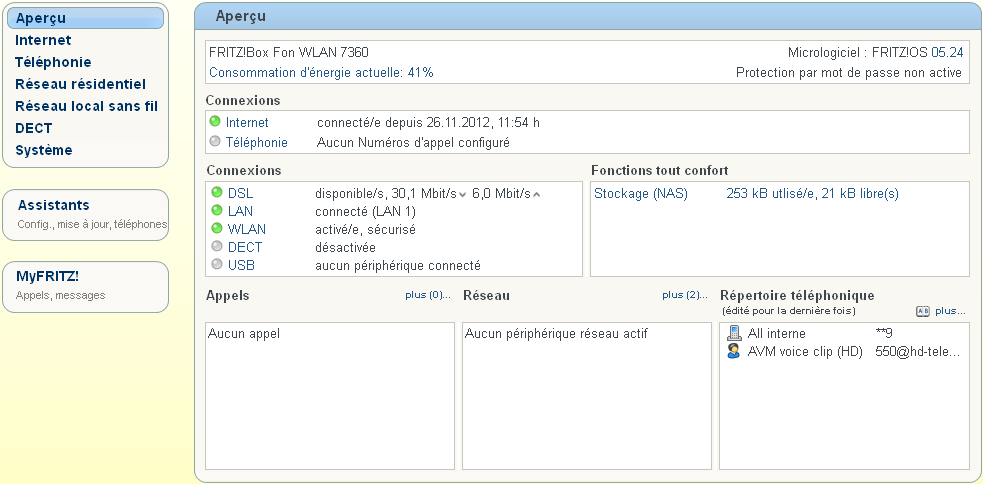Click the green DSL status indicator
The image size is (983, 484).
click(217, 192)
